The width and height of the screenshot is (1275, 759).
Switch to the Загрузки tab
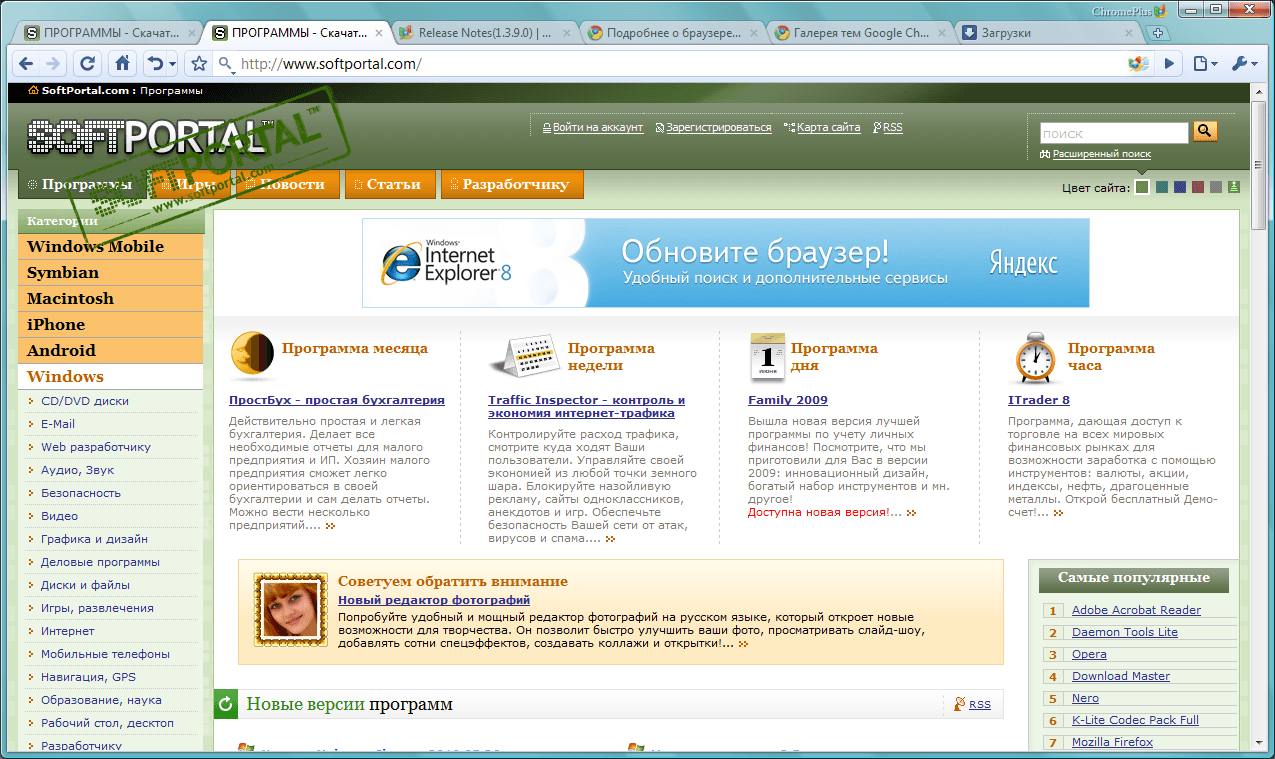coord(1048,33)
